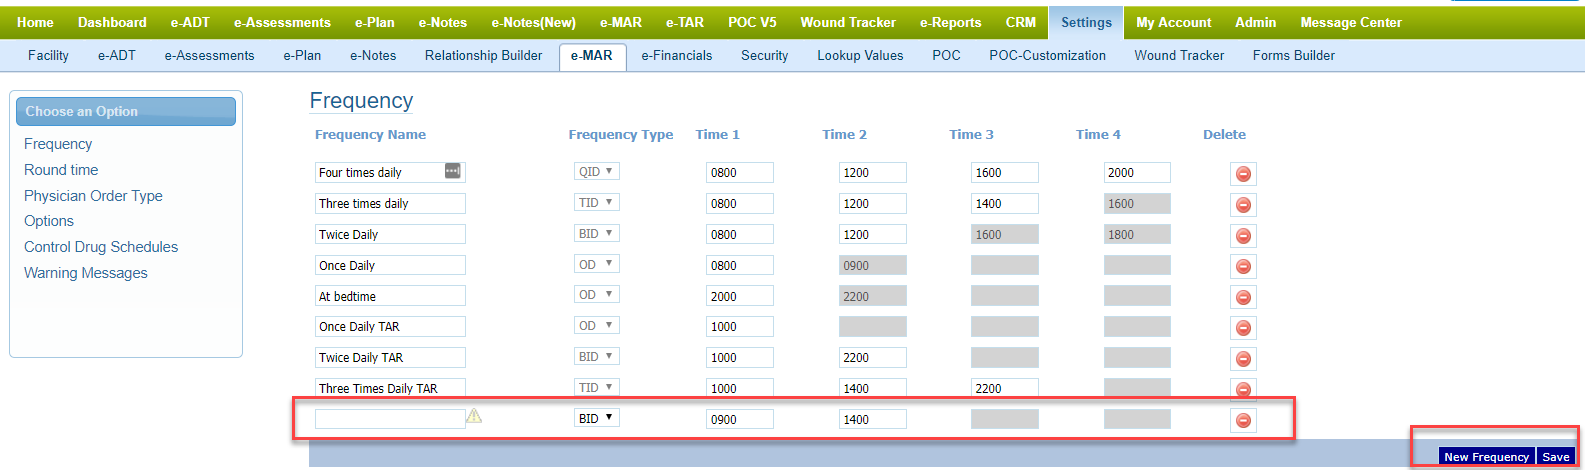Delete the Four times daily frequency row
The height and width of the screenshot is (470, 1585).
[x=1243, y=174]
